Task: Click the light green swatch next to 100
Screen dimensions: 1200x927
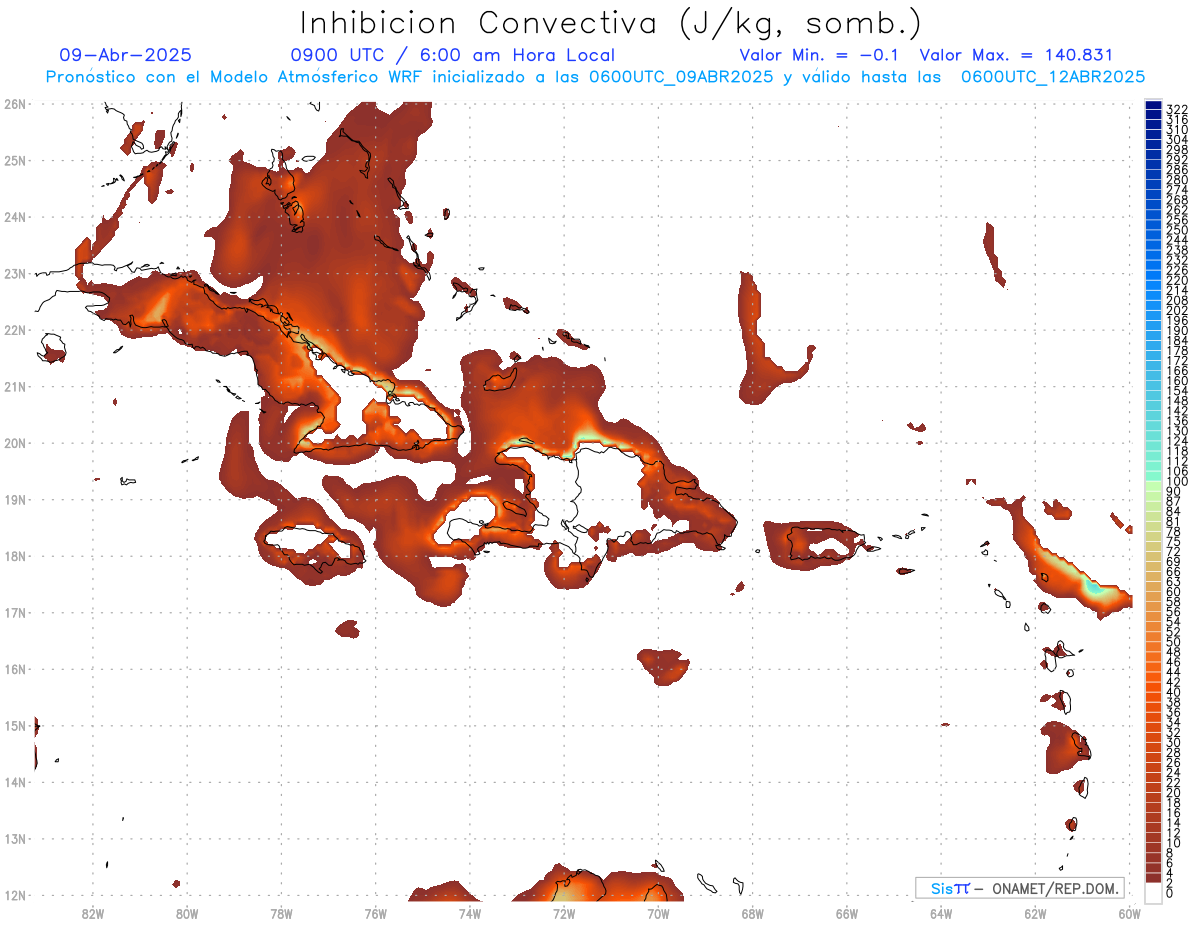Action: pos(1154,485)
